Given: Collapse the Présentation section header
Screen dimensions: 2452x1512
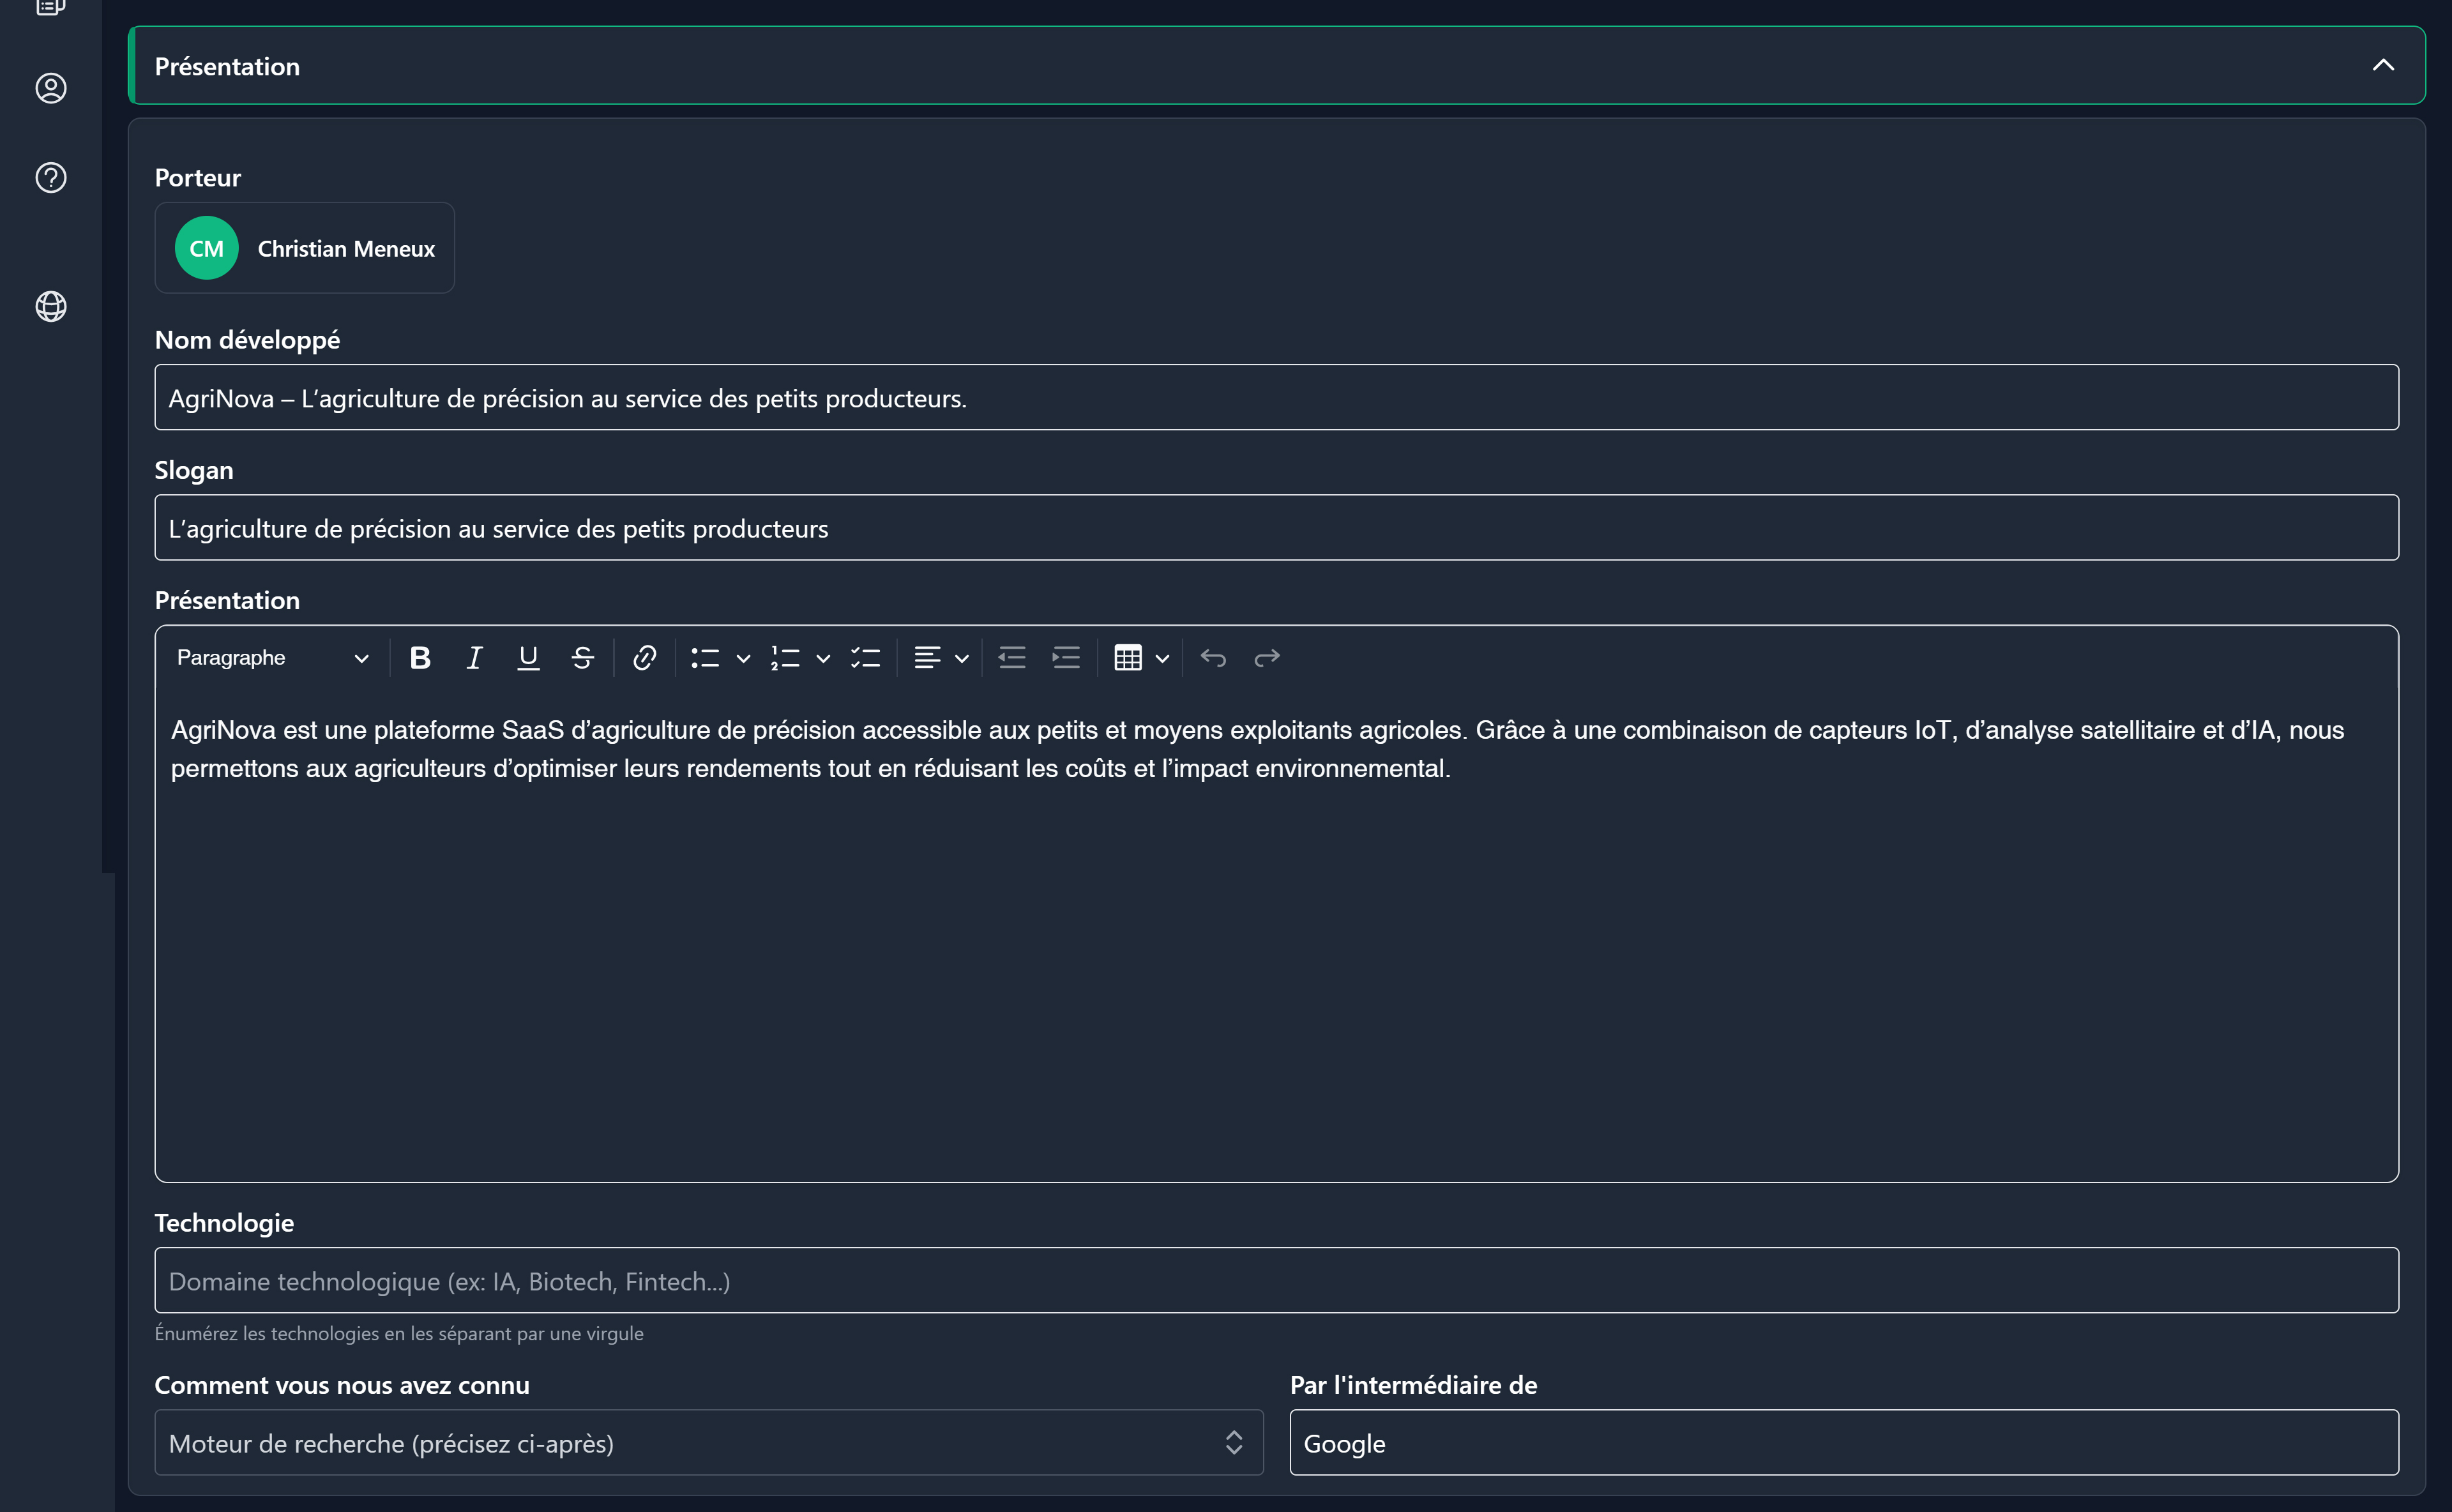Looking at the screenshot, I should [x=2383, y=66].
